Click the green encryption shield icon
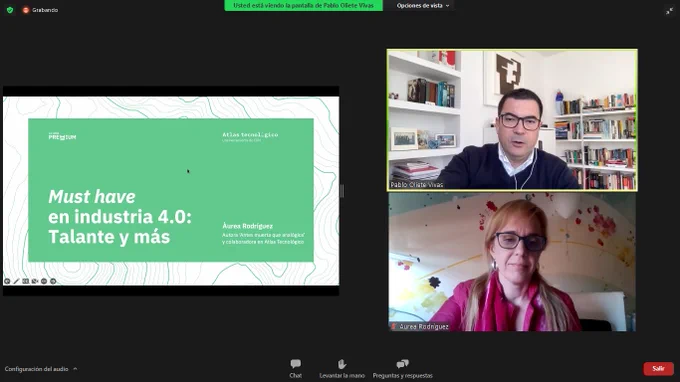The width and height of the screenshot is (680, 382). 10,10
